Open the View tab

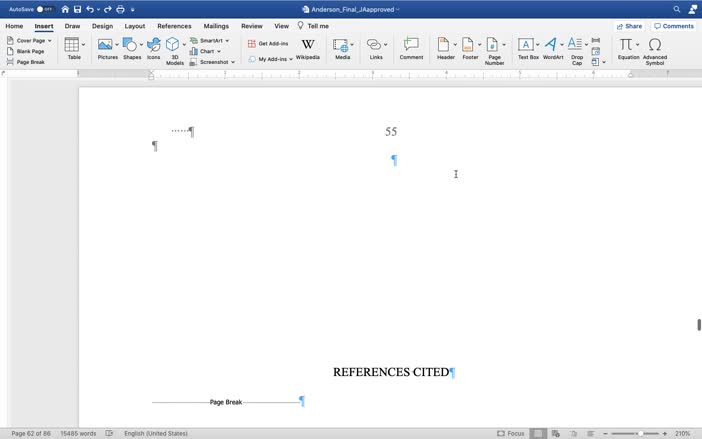tap(282, 26)
